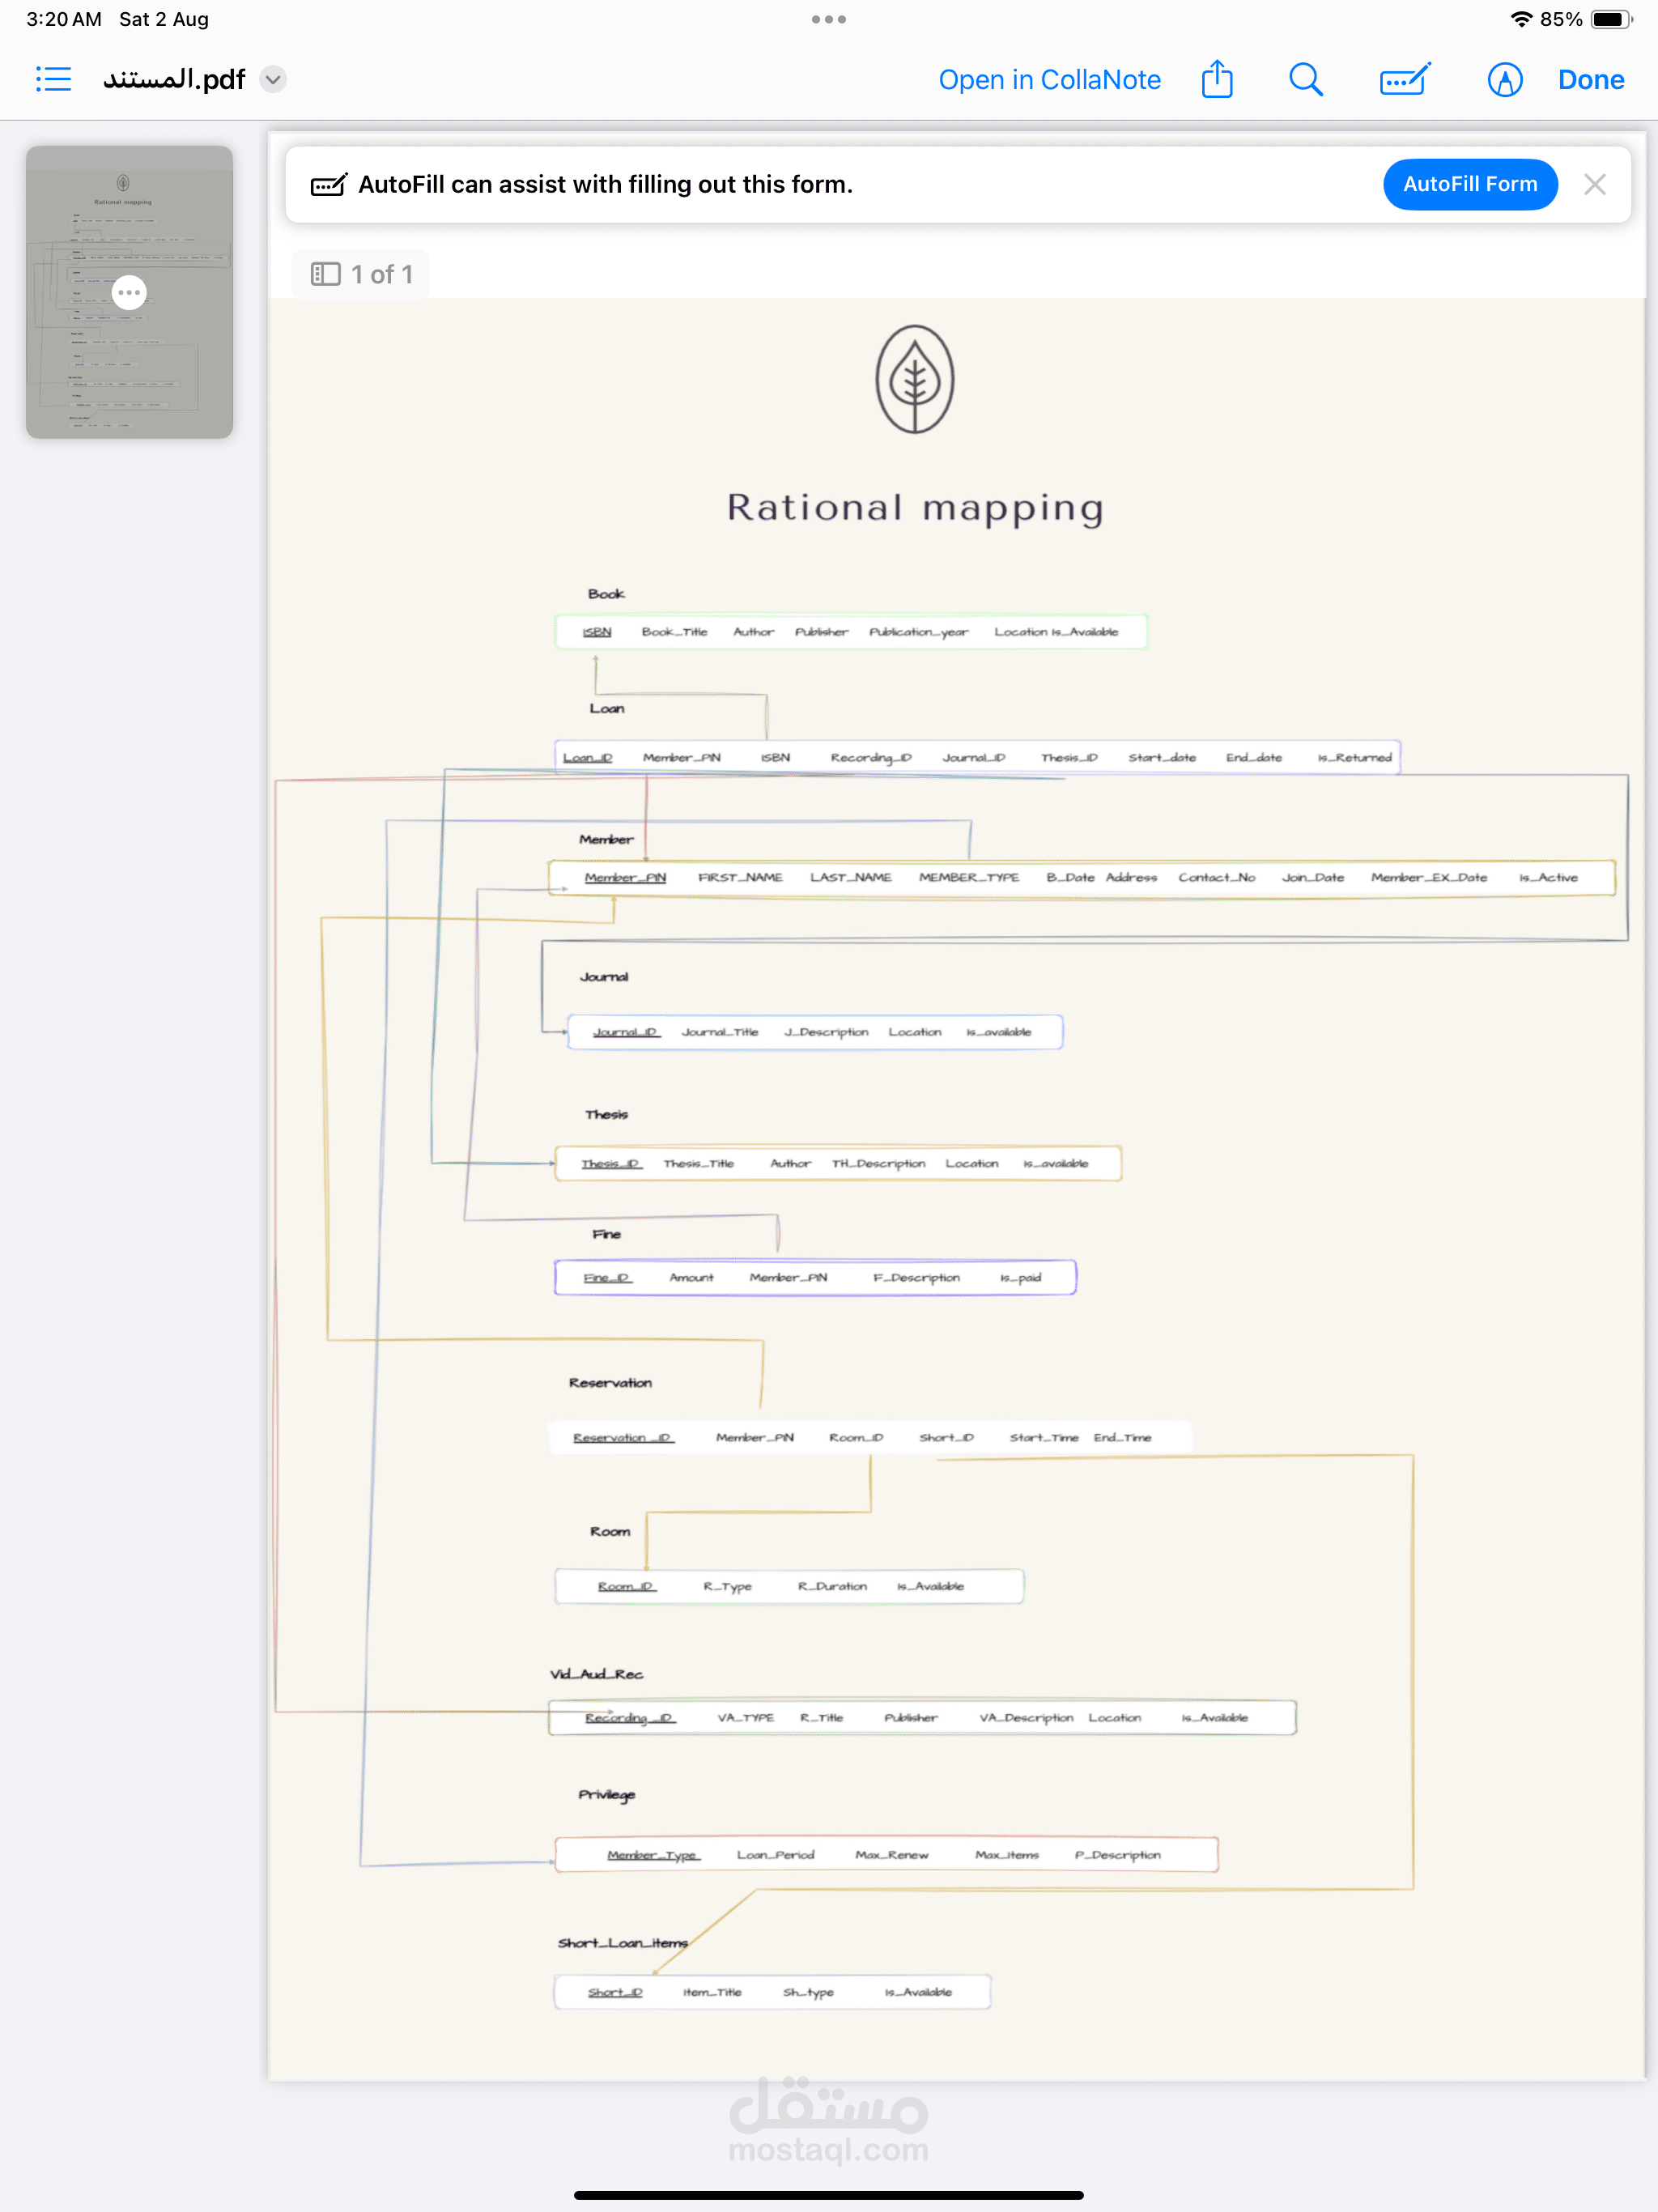
Task: Tap the 3:20 AM clock in status bar
Action: click(64, 19)
